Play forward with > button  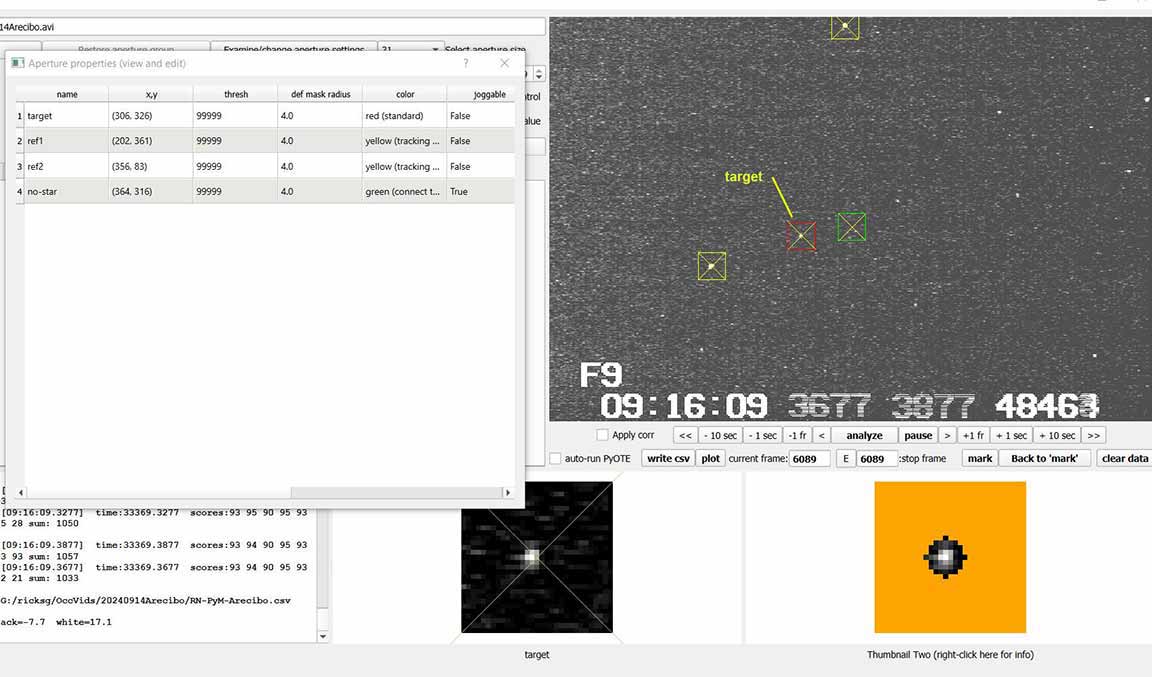pyautogui.click(x=947, y=435)
